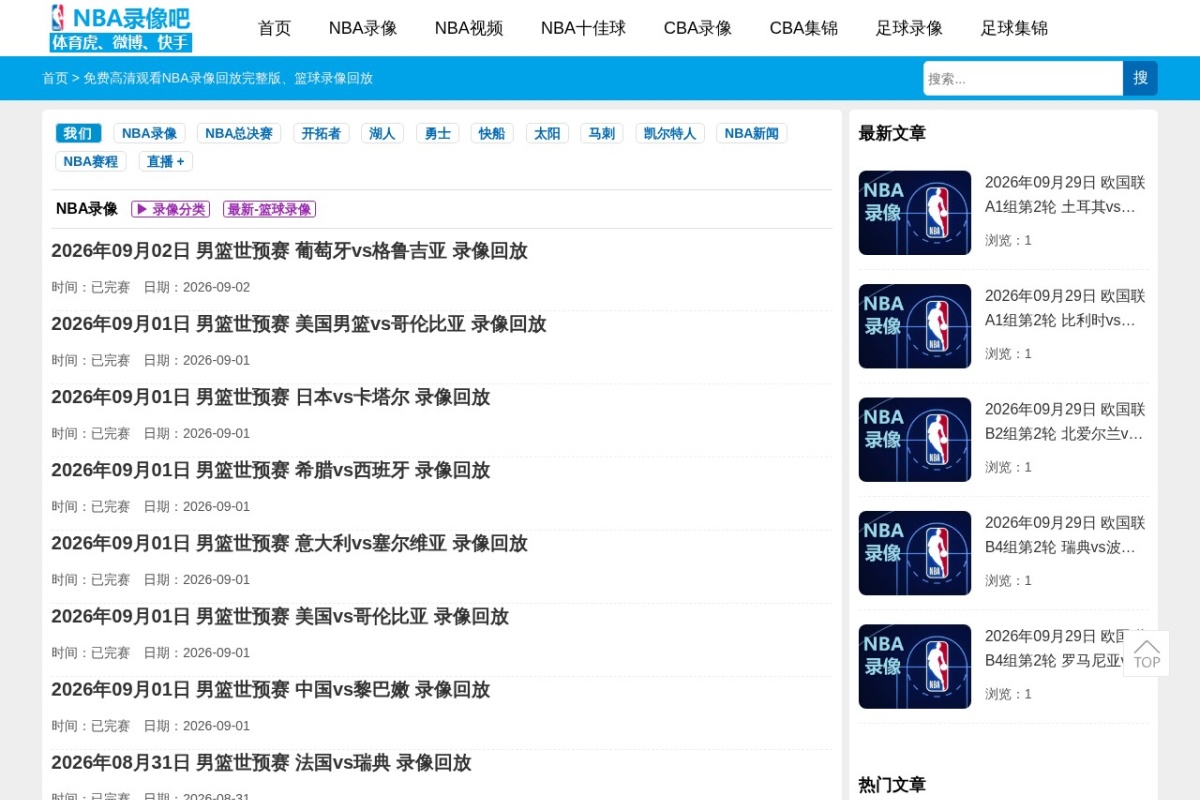Select the 我们 tag
This screenshot has height=800, width=1200.
click(x=77, y=133)
